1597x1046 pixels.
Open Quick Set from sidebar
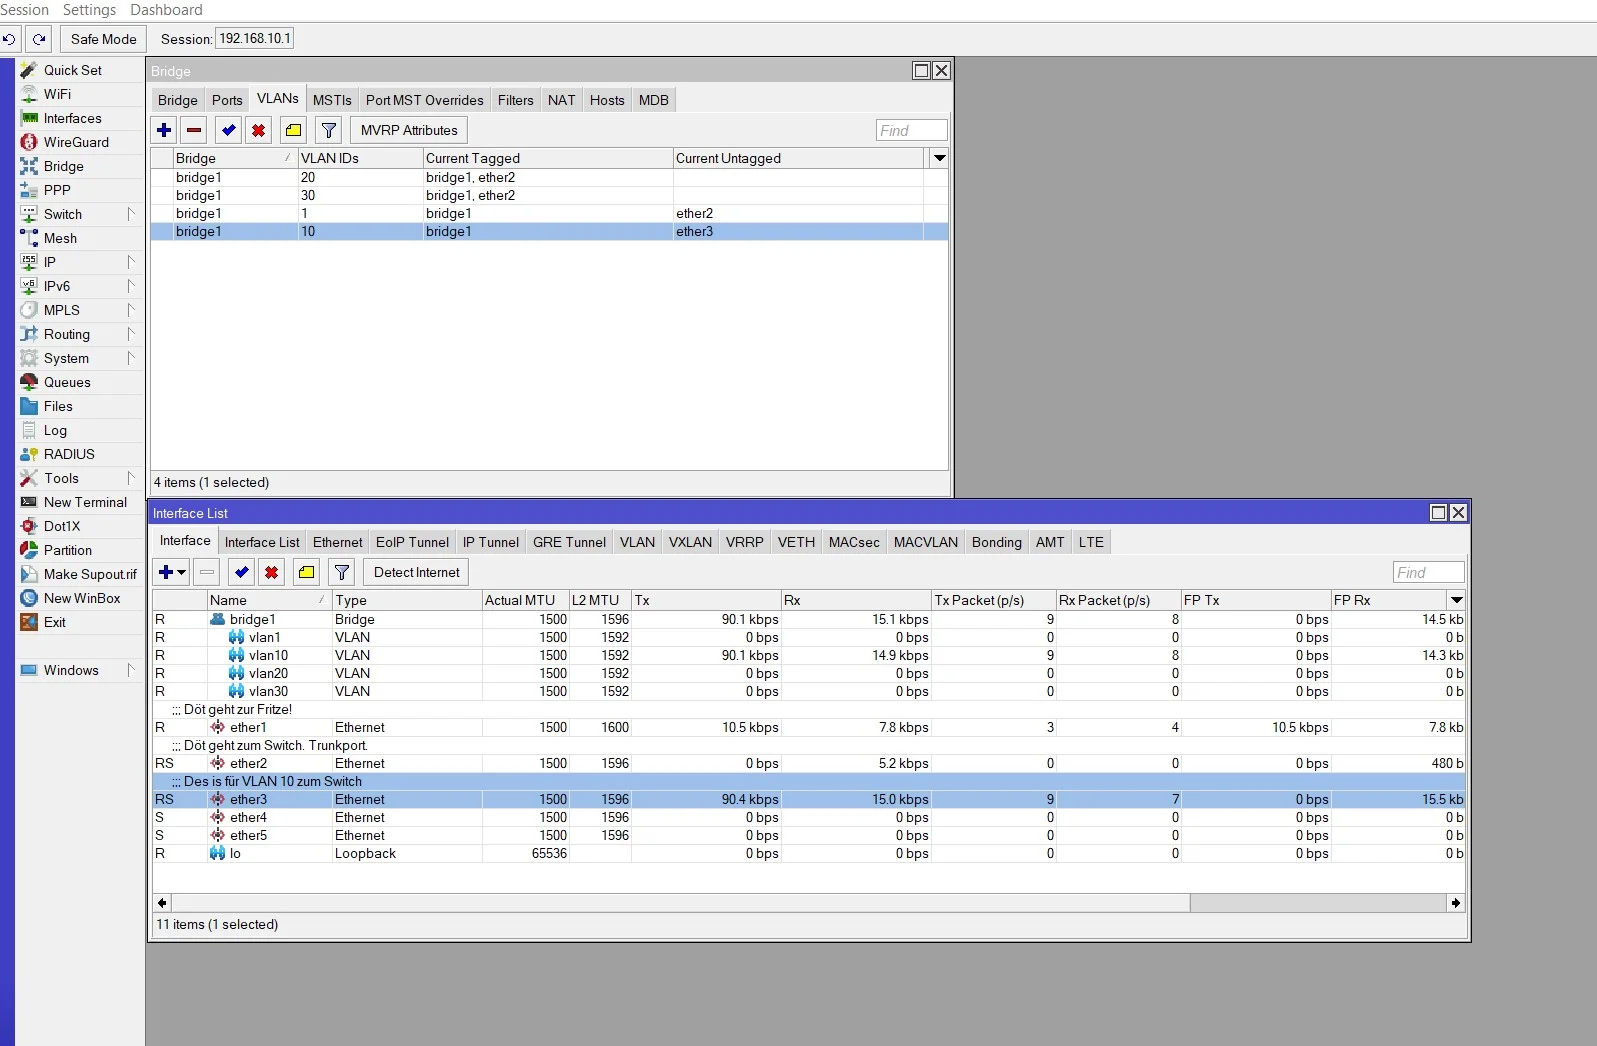73,70
